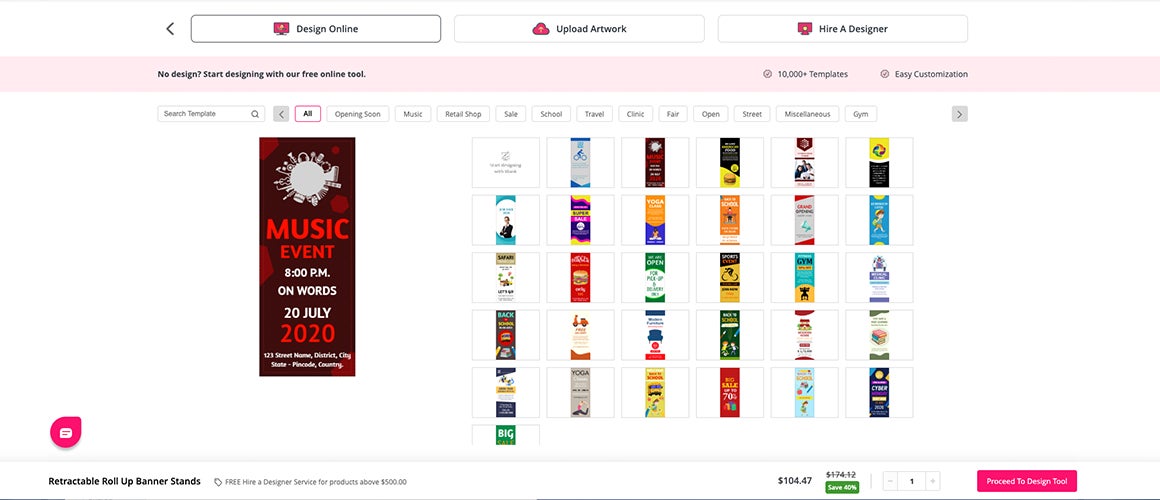This screenshot has width=1160, height=500.
Task: Click Proceed To Design Tool button
Action: tap(1027, 481)
